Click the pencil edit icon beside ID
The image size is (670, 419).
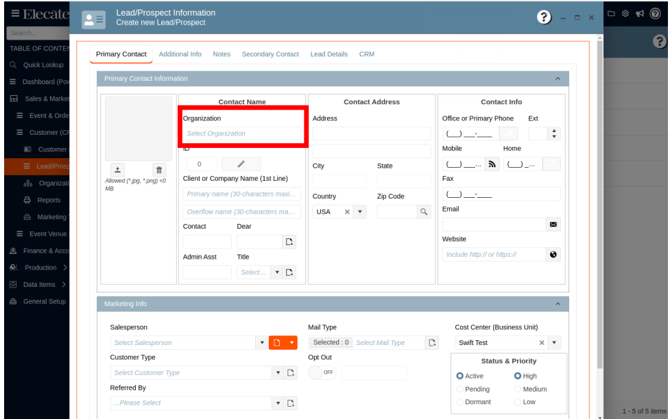pyautogui.click(x=240, y=164)
